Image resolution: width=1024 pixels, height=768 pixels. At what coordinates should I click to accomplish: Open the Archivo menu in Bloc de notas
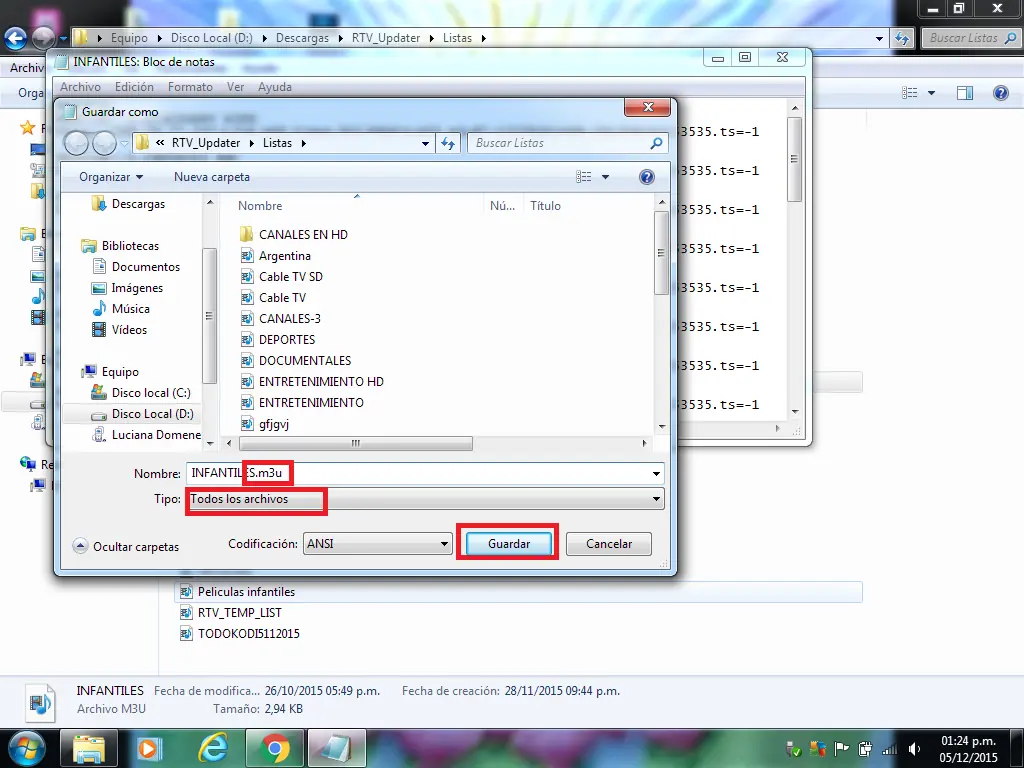coord(80,87)
